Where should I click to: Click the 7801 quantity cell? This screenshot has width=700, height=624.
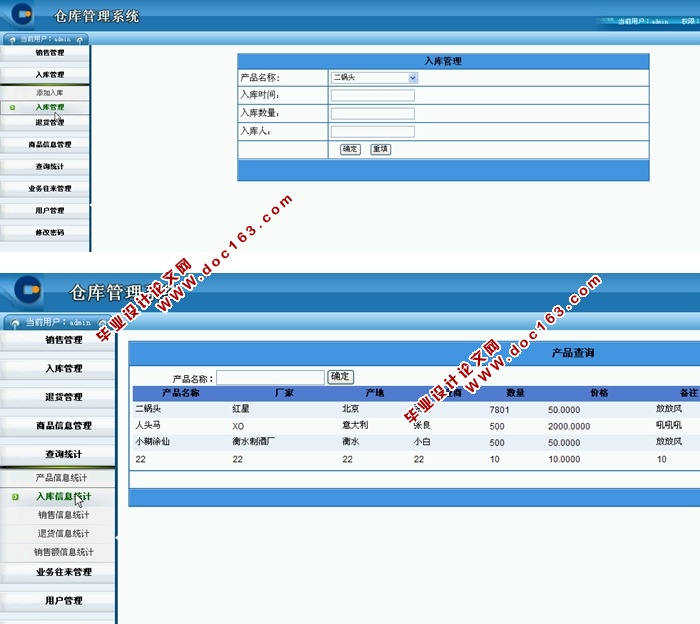tap(499, 410)
